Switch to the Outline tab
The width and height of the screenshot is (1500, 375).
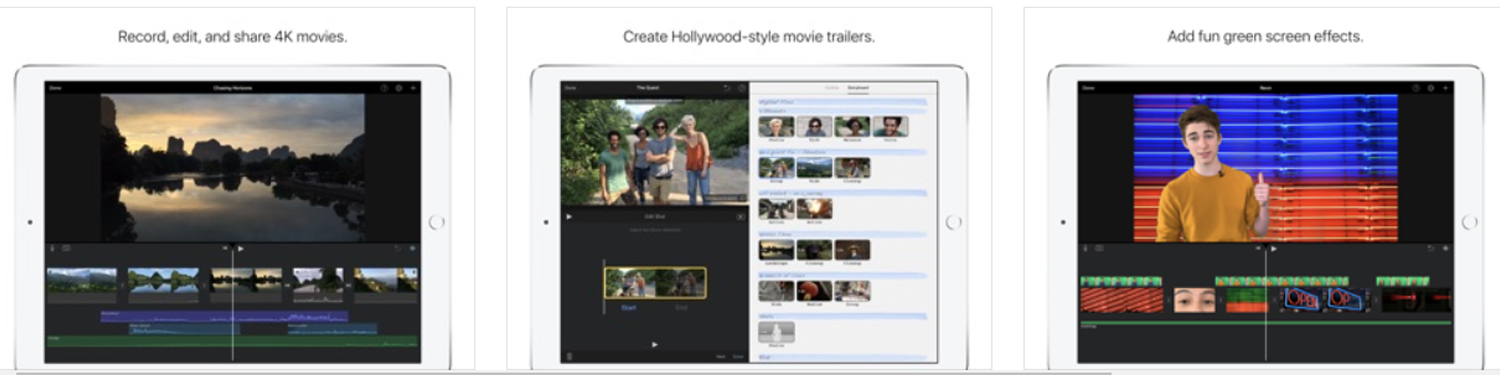pos(831,88)
